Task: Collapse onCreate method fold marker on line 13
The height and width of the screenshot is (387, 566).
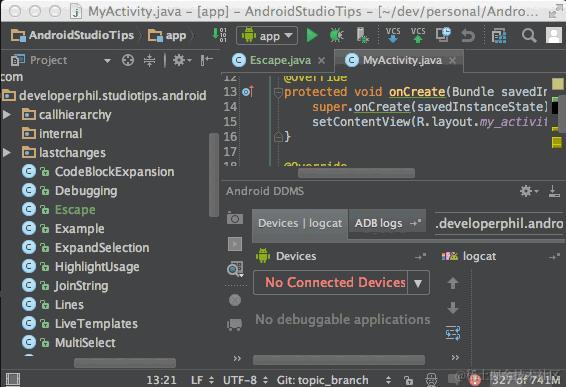Action: (278, 93)
